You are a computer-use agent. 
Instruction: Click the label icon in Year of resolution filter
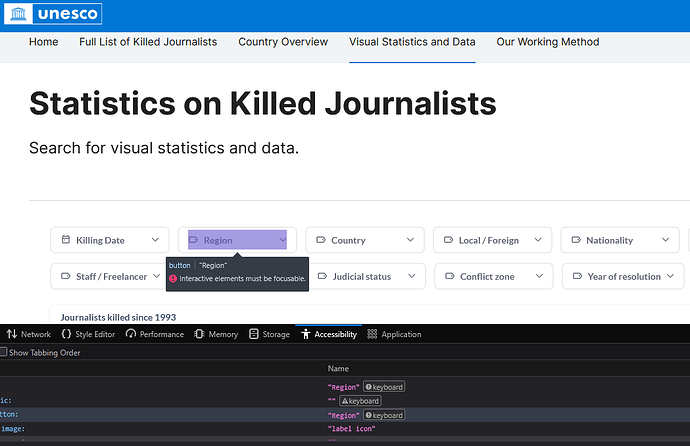pyautogui.click(x=577, y=276)
